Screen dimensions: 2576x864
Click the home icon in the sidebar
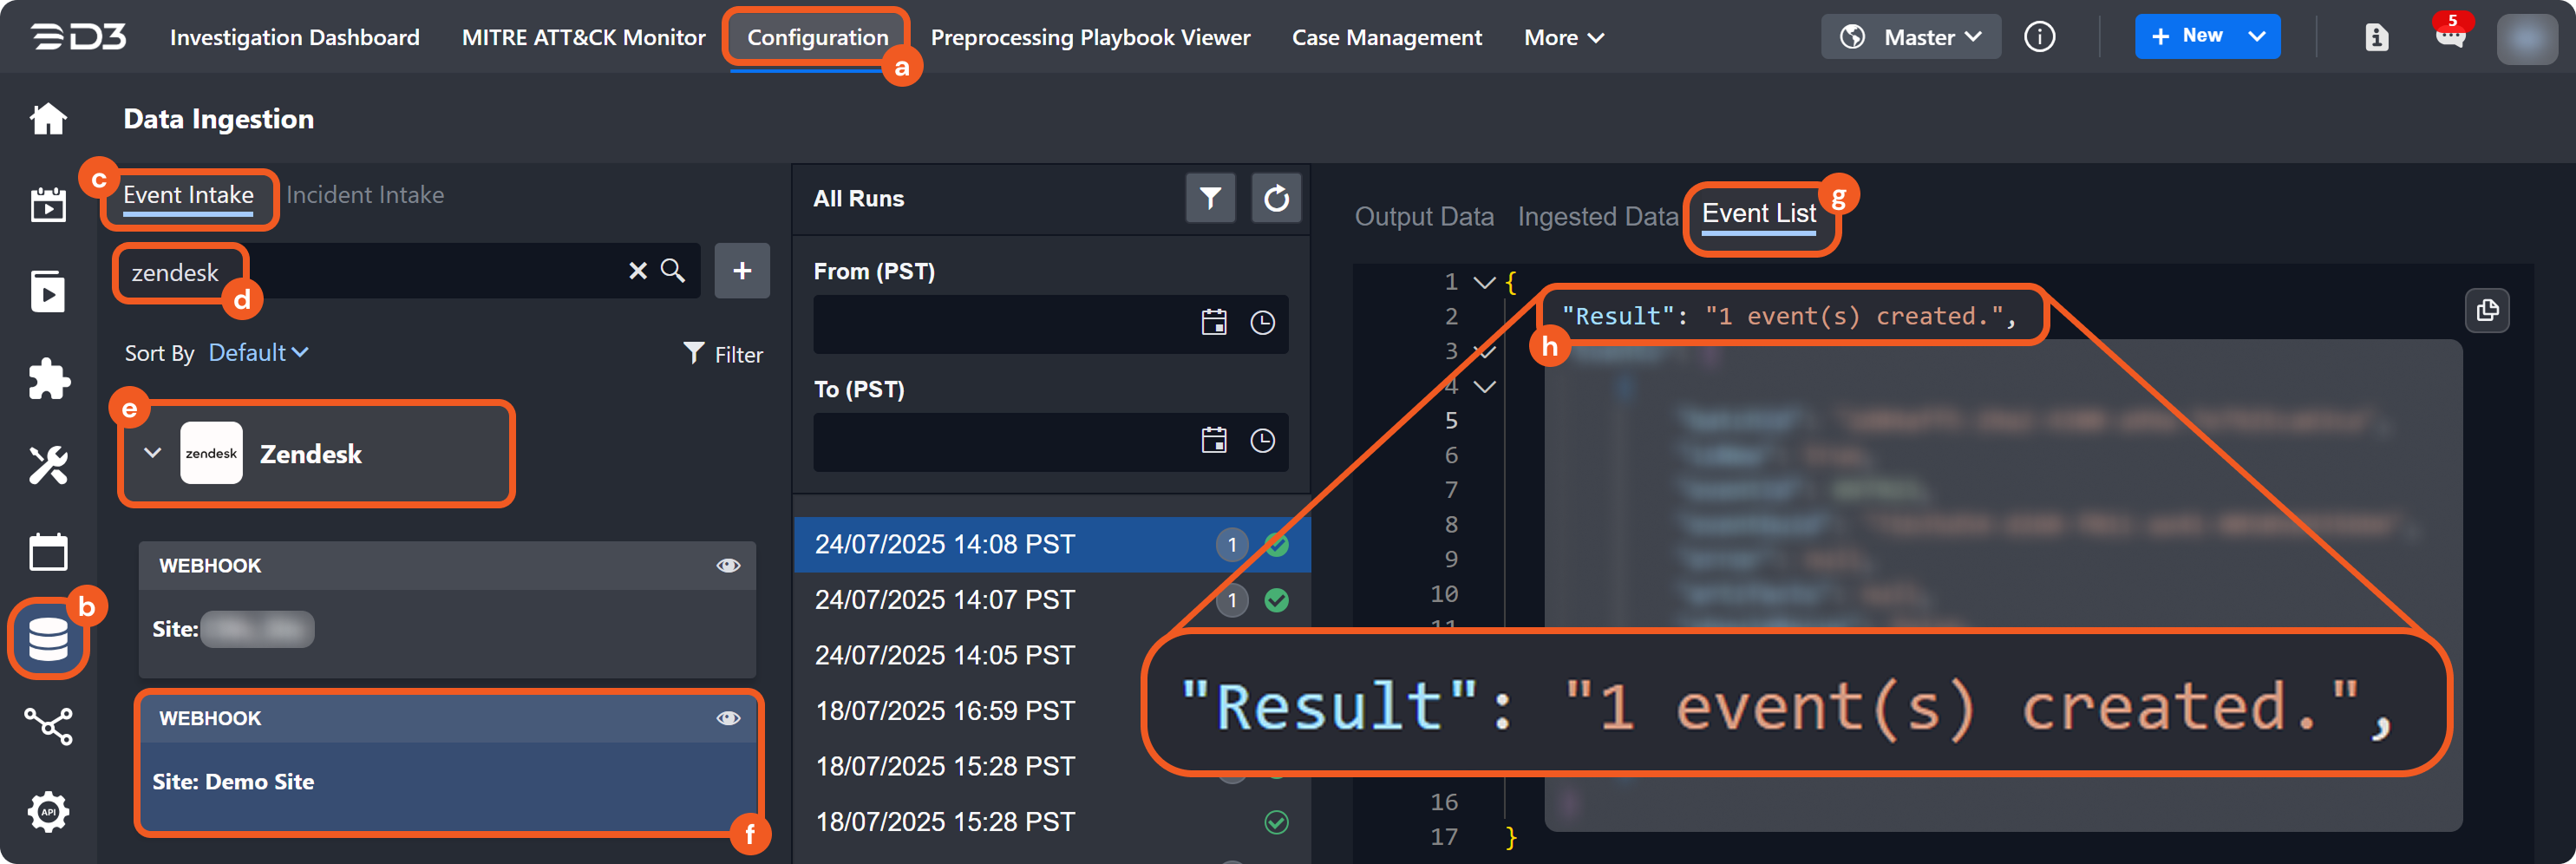(48, 119)
